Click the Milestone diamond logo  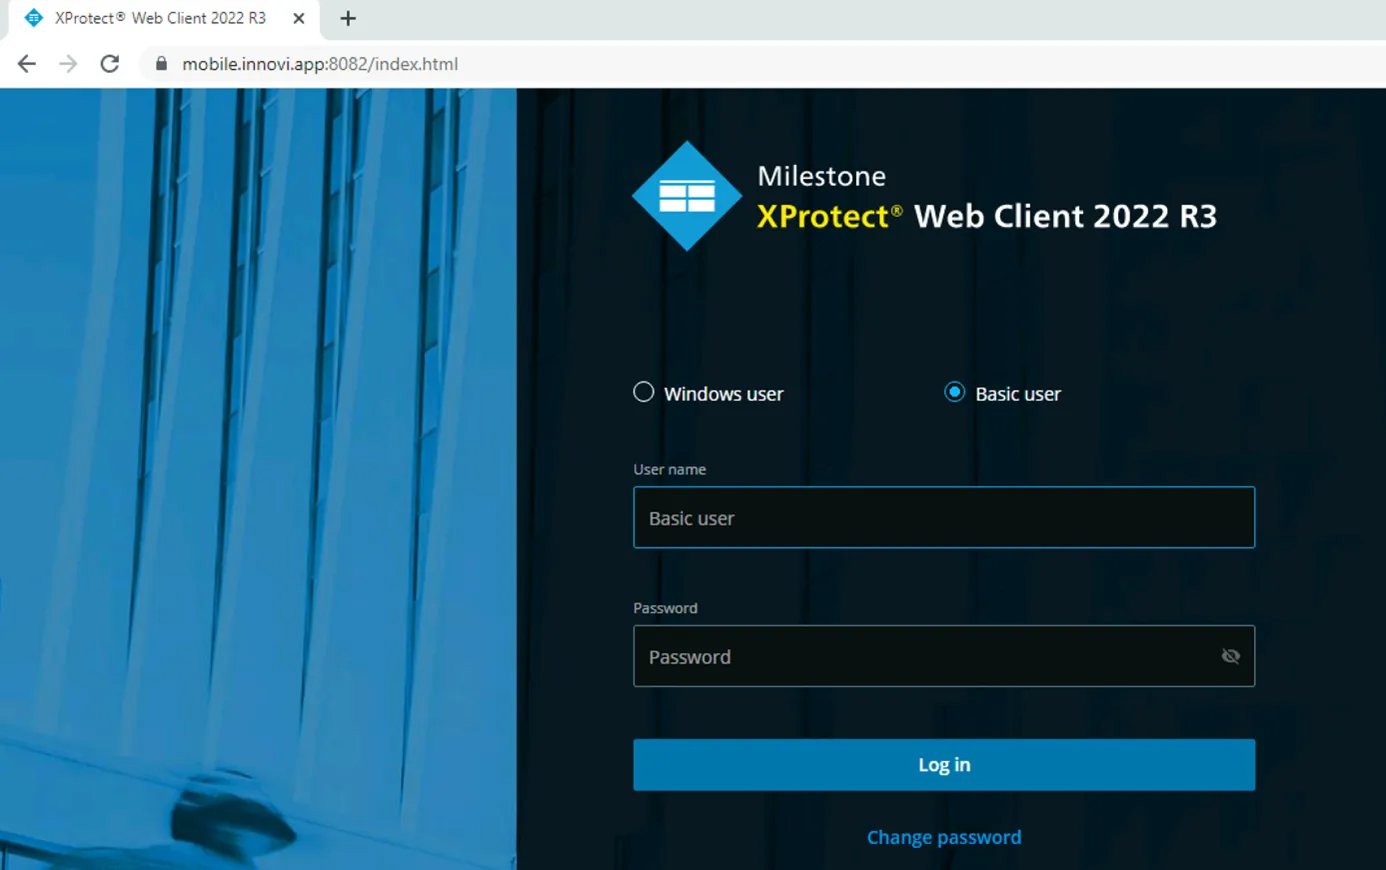point(687,196)
